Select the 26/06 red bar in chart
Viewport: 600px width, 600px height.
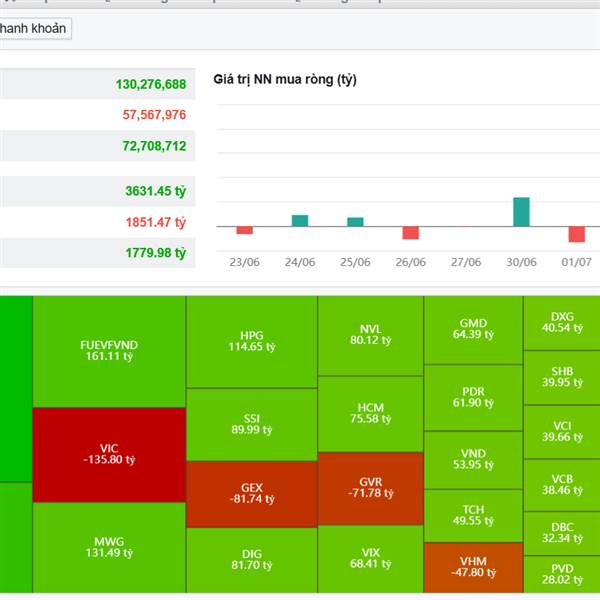411,233
